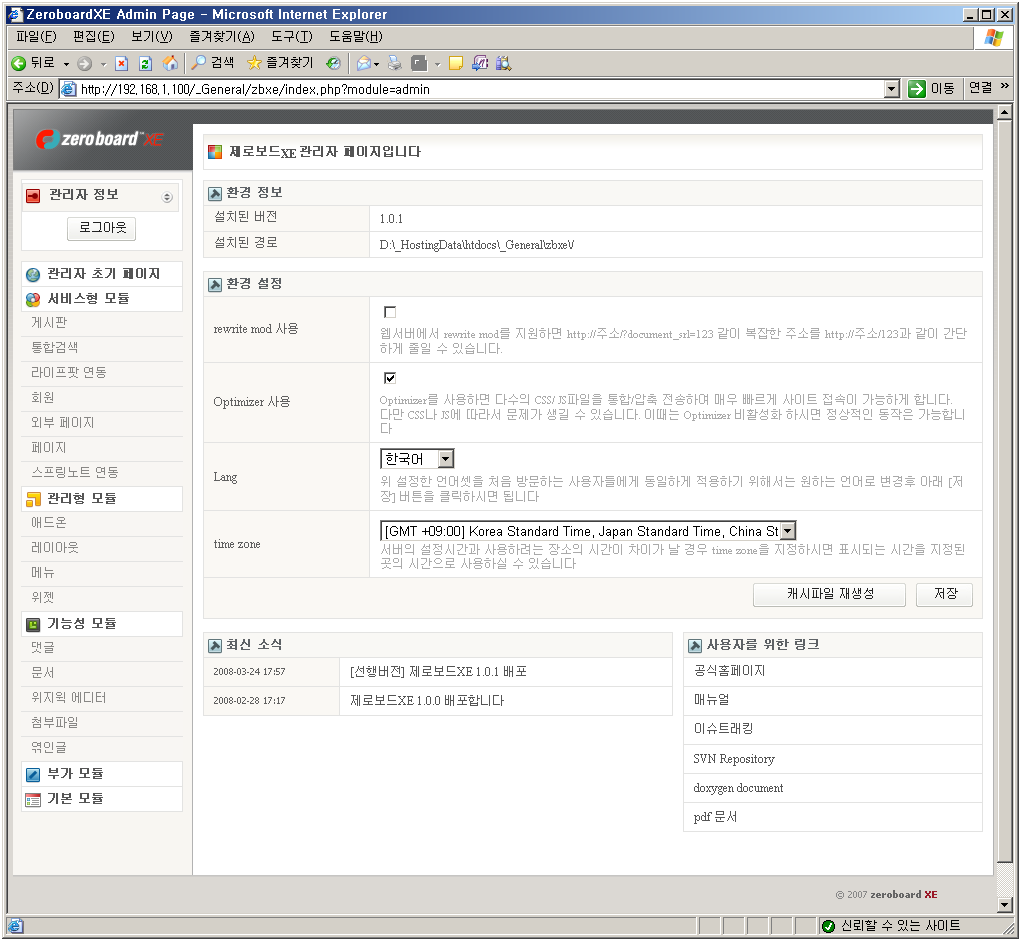Click the 기능성 모듈 section icon
Image resolution: width=1021 pixels, height=941 pixels.
click(x=33, y=625)
